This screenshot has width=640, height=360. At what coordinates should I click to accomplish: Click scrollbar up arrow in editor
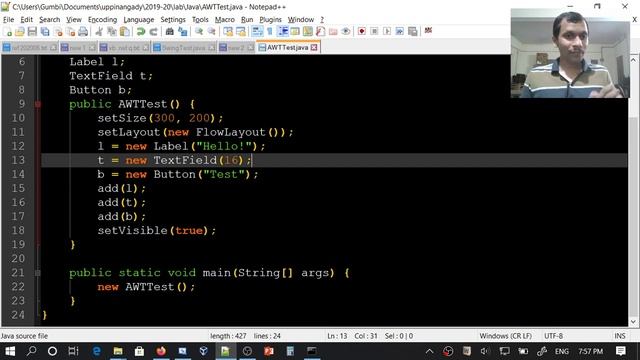coord(633,60)
